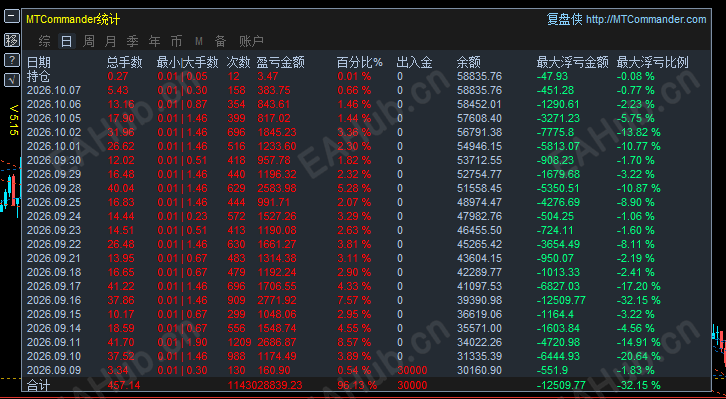Select the 2026.09.28 date row

[54, 188]
